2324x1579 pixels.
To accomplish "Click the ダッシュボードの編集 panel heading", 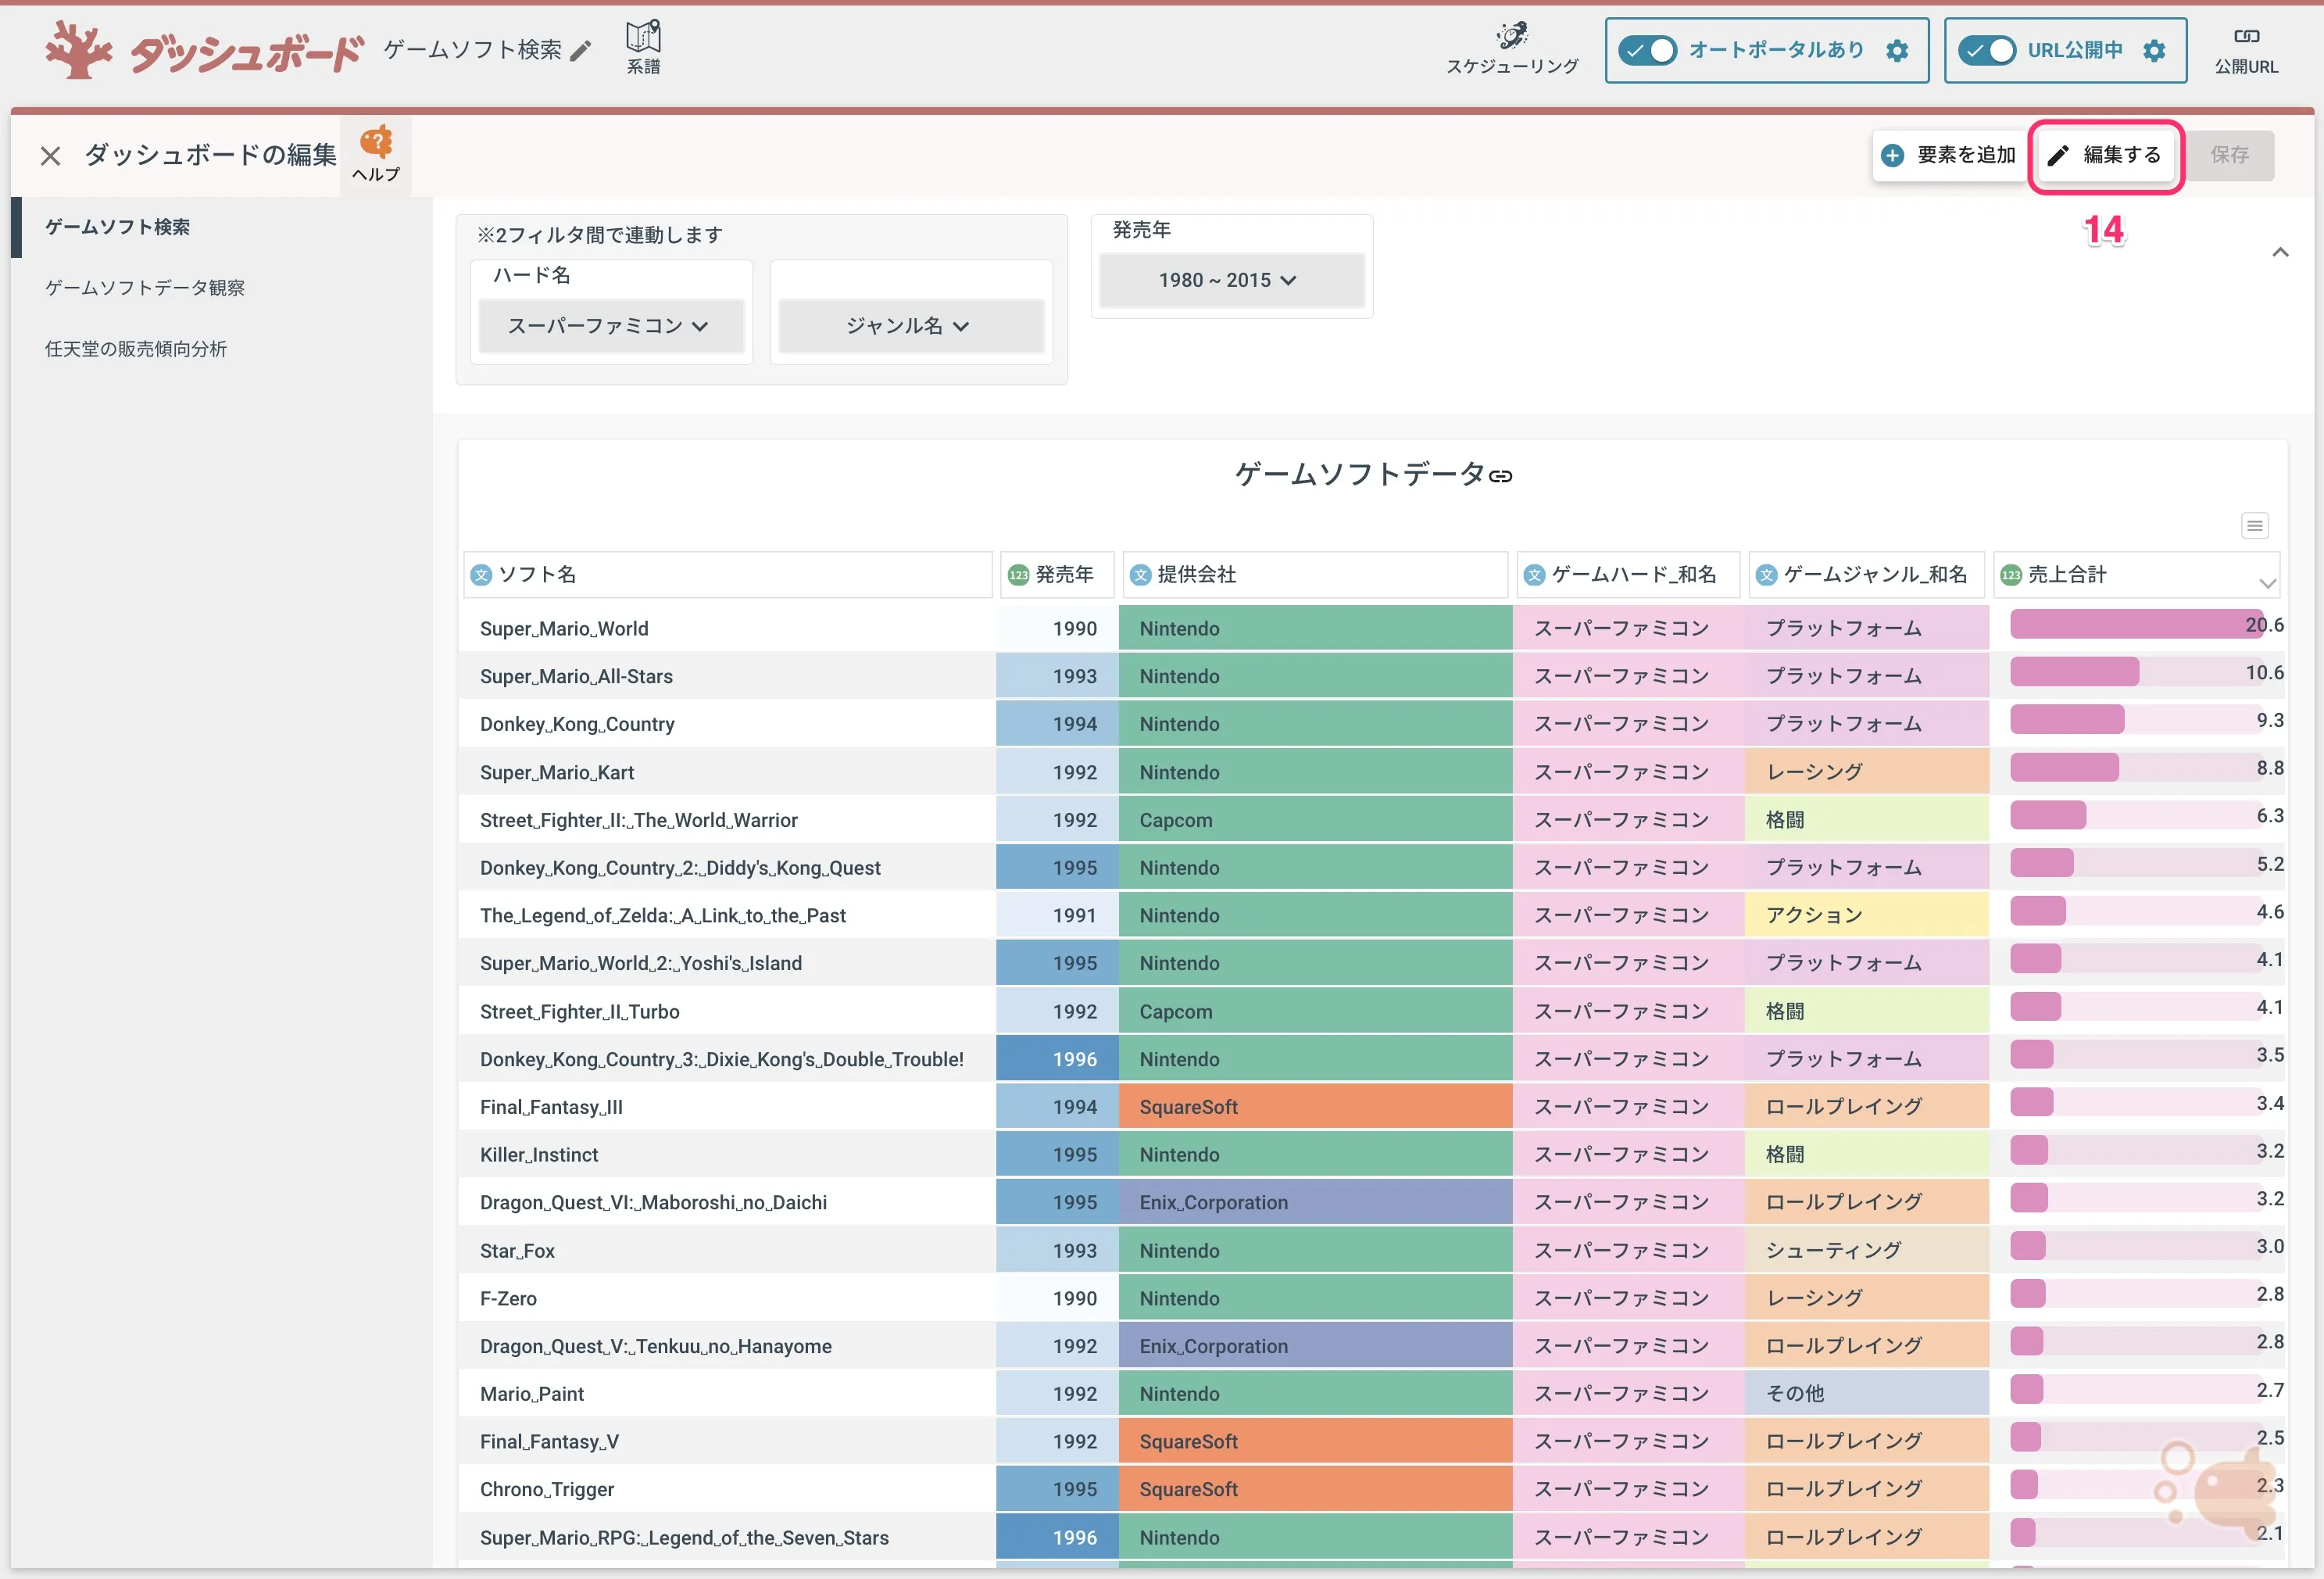I will pos(211,155).
